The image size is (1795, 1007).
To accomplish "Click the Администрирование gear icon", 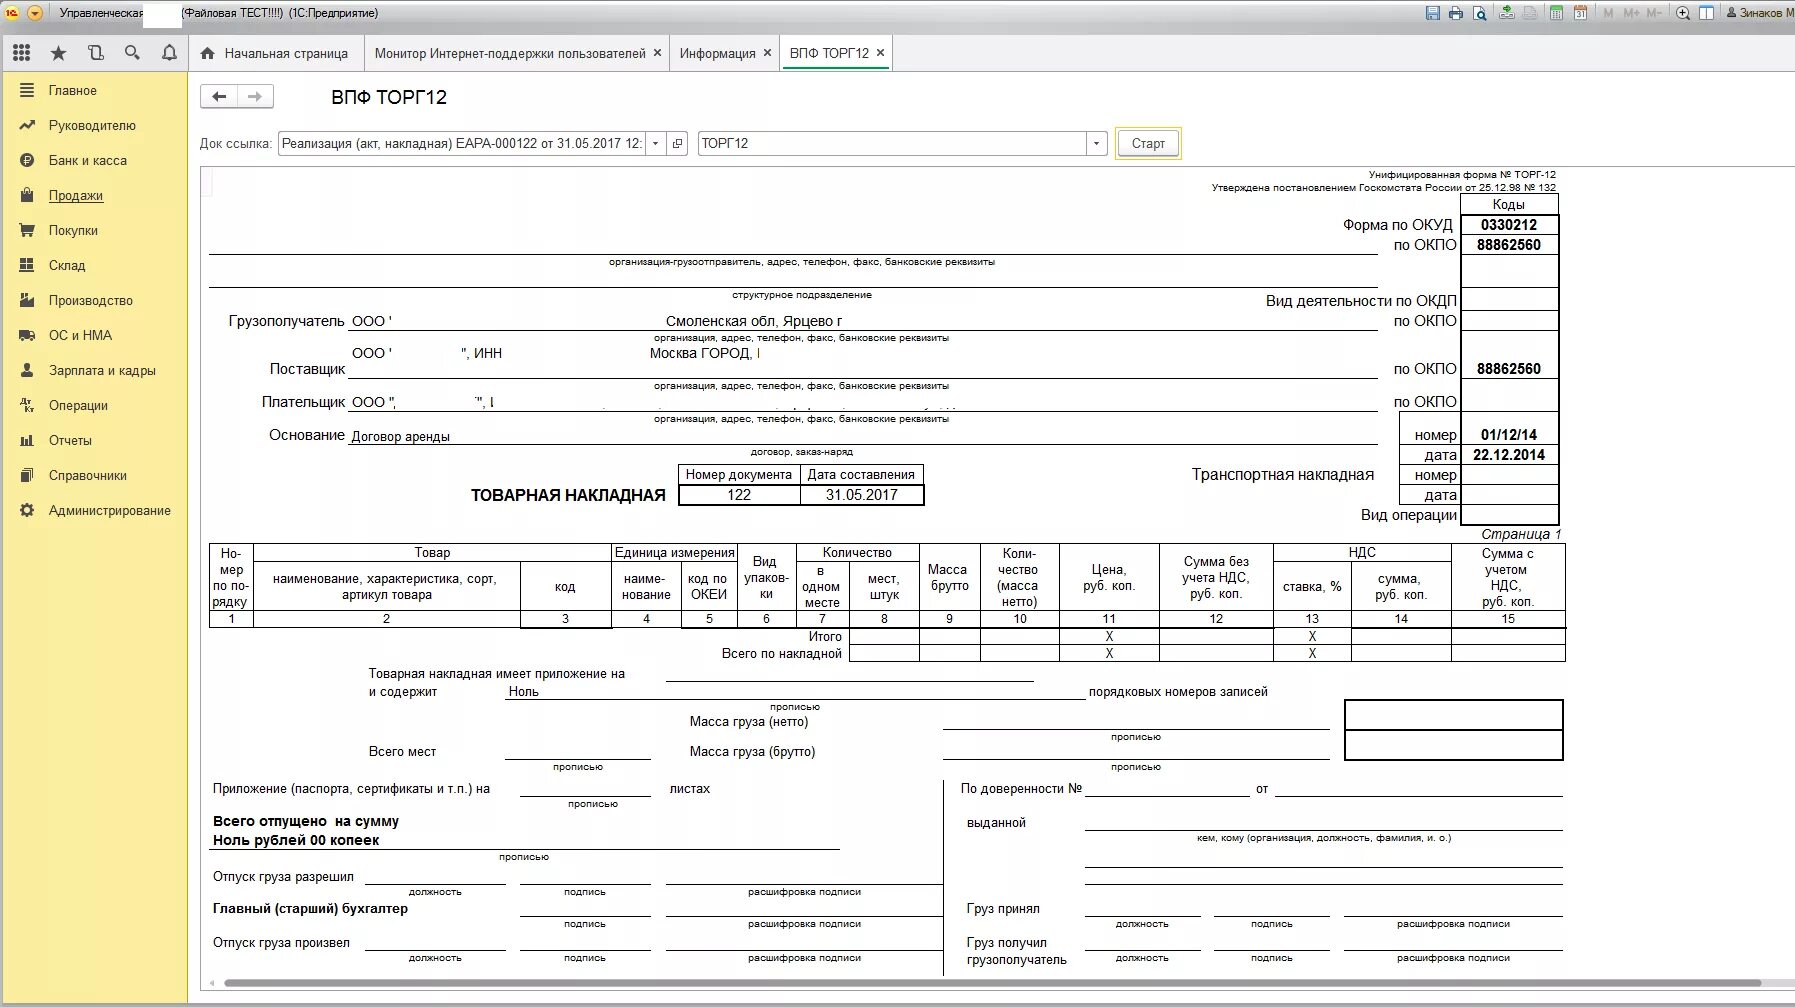I will click(27, 510).
